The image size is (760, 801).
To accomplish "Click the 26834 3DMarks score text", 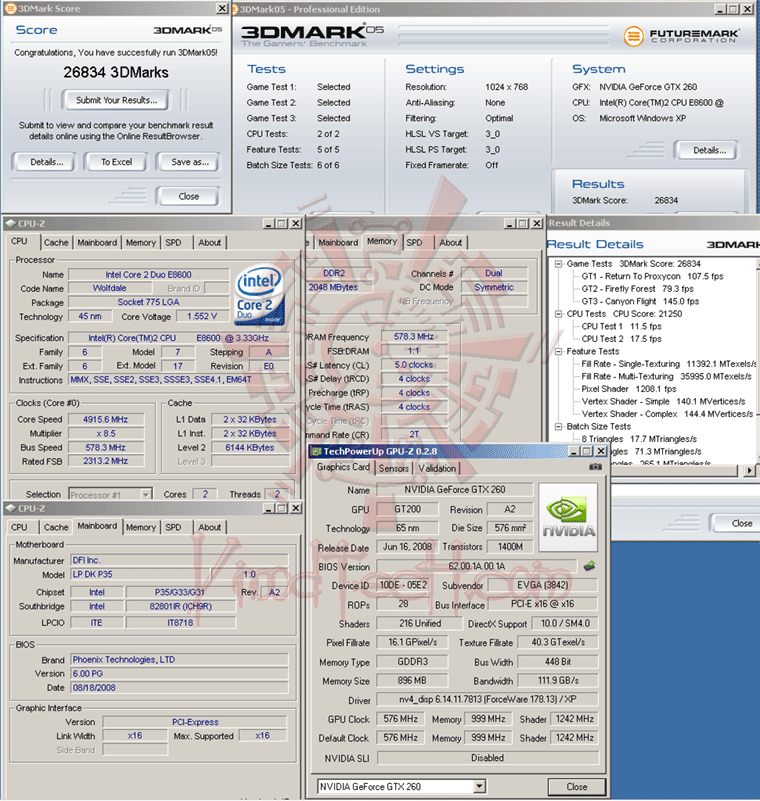I will coord(116,73).
